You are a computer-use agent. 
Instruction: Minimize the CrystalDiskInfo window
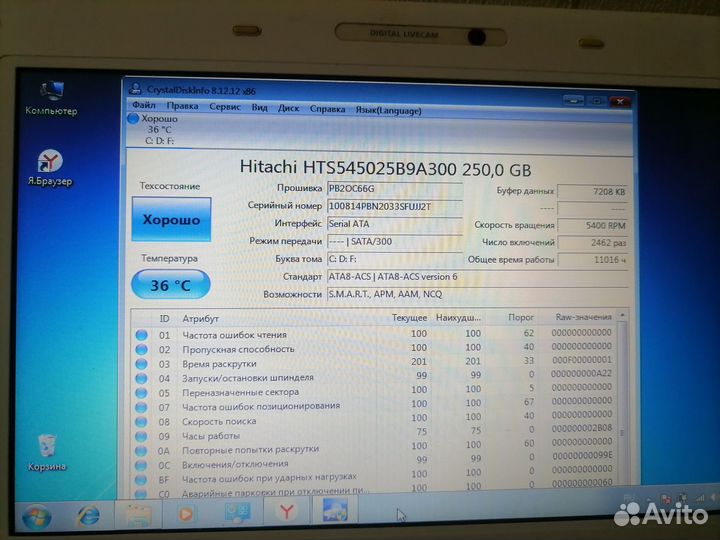[574, 100]
